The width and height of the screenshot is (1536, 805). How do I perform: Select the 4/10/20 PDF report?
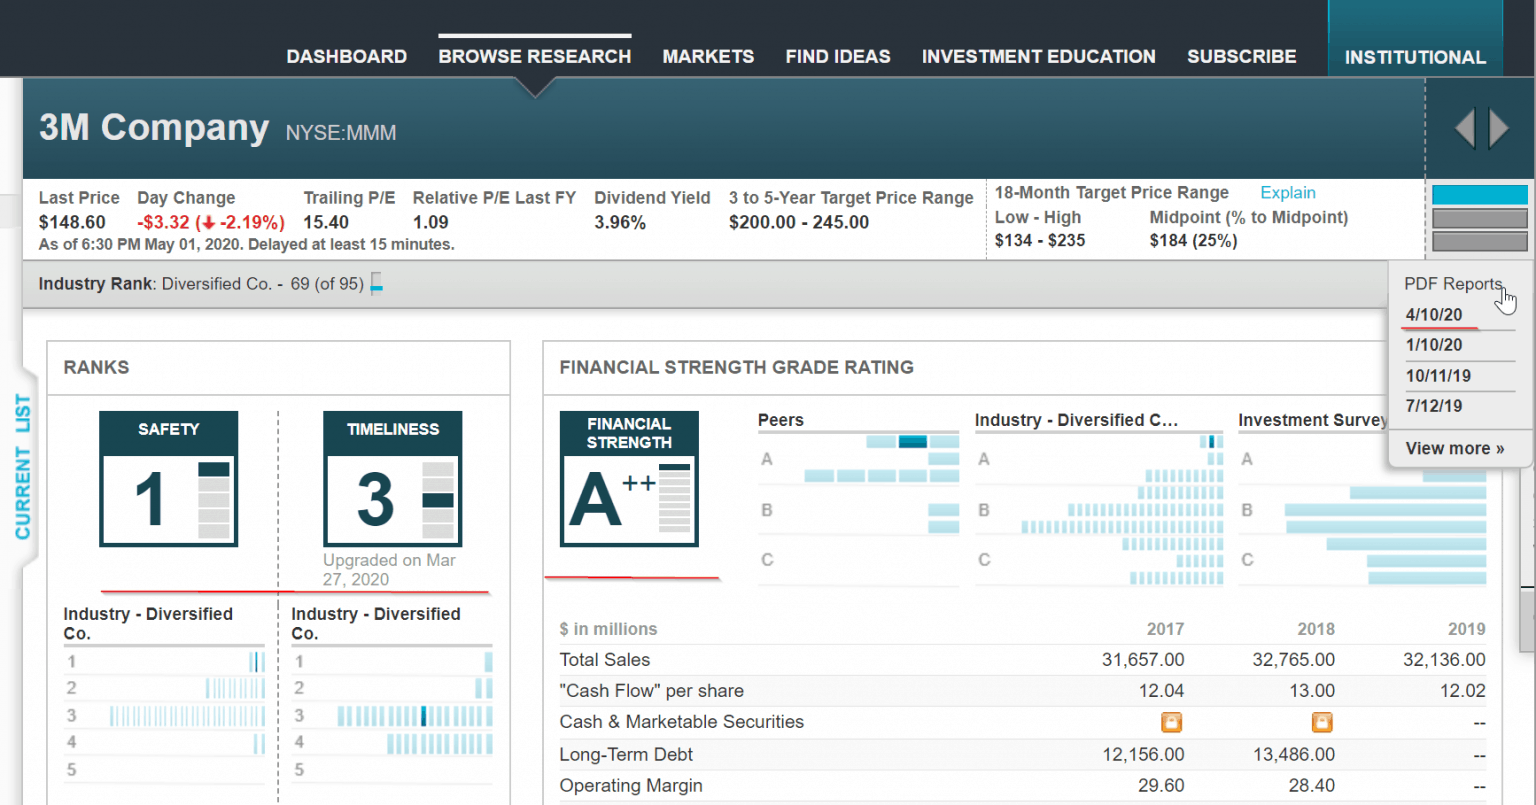(1436, 314)
